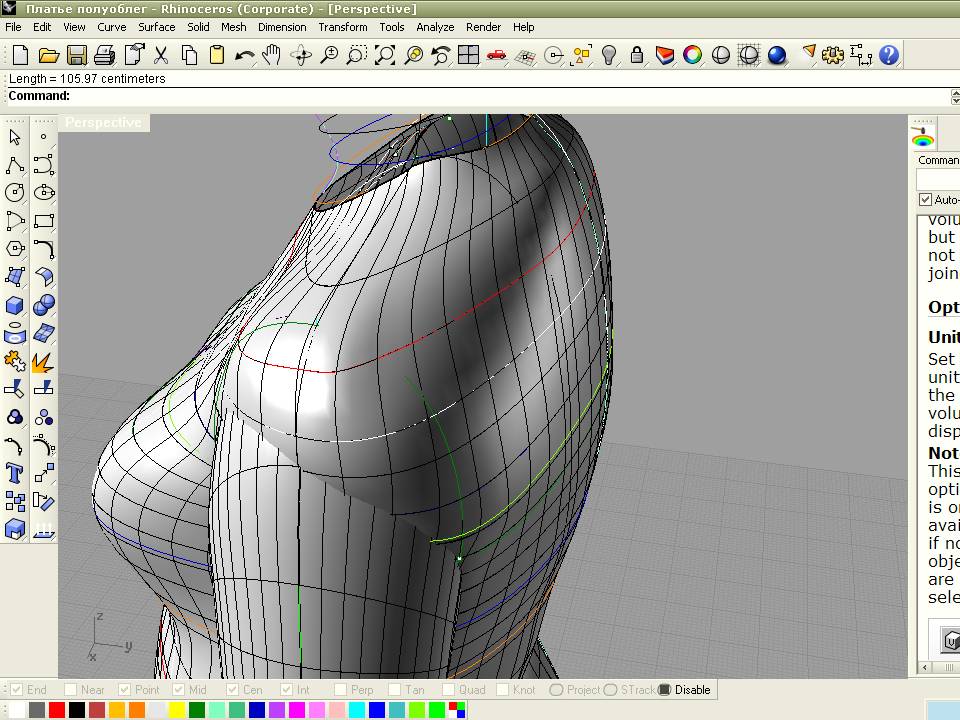This screenshot has width=960, height=720.
Task: Uncheck the End osnap checkbox
Action: 16,690
